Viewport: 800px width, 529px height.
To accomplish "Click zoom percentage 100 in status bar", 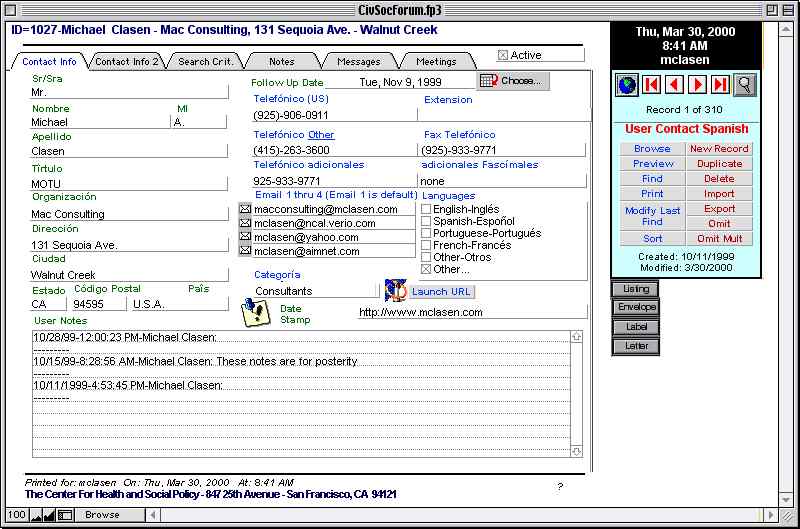I will (17, 515).
